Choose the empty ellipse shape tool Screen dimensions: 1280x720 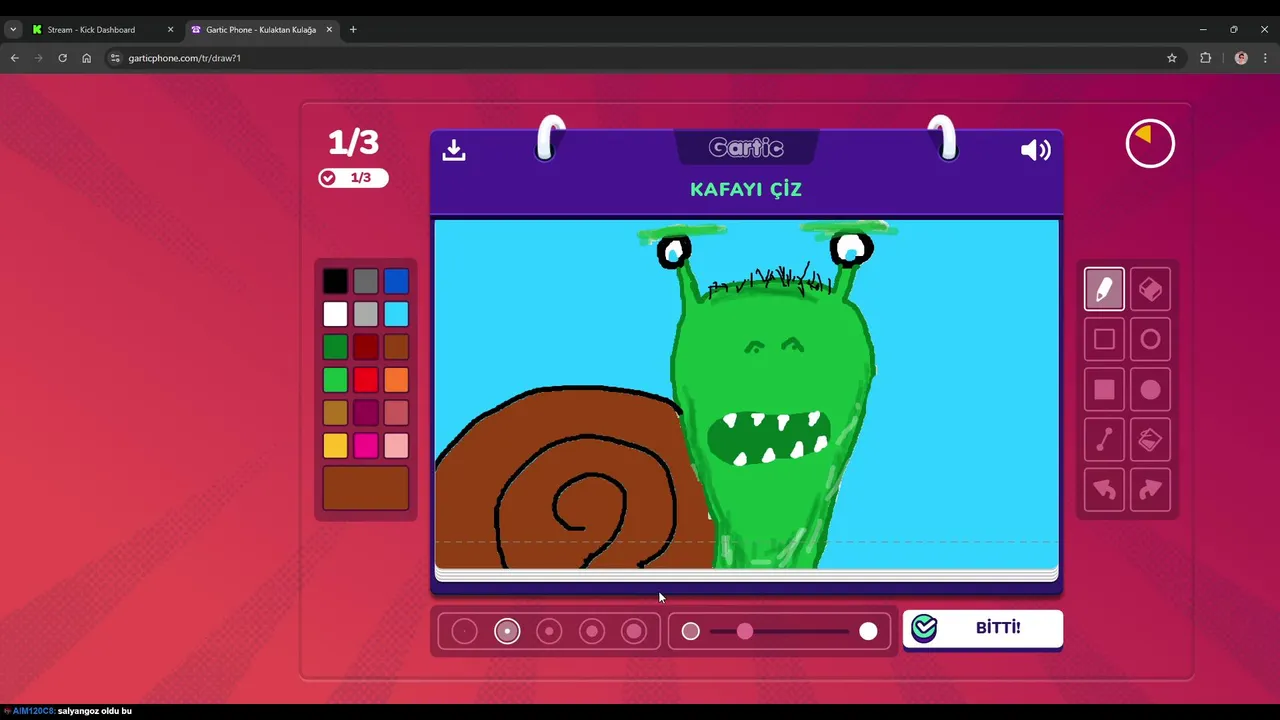point(1150,339)
